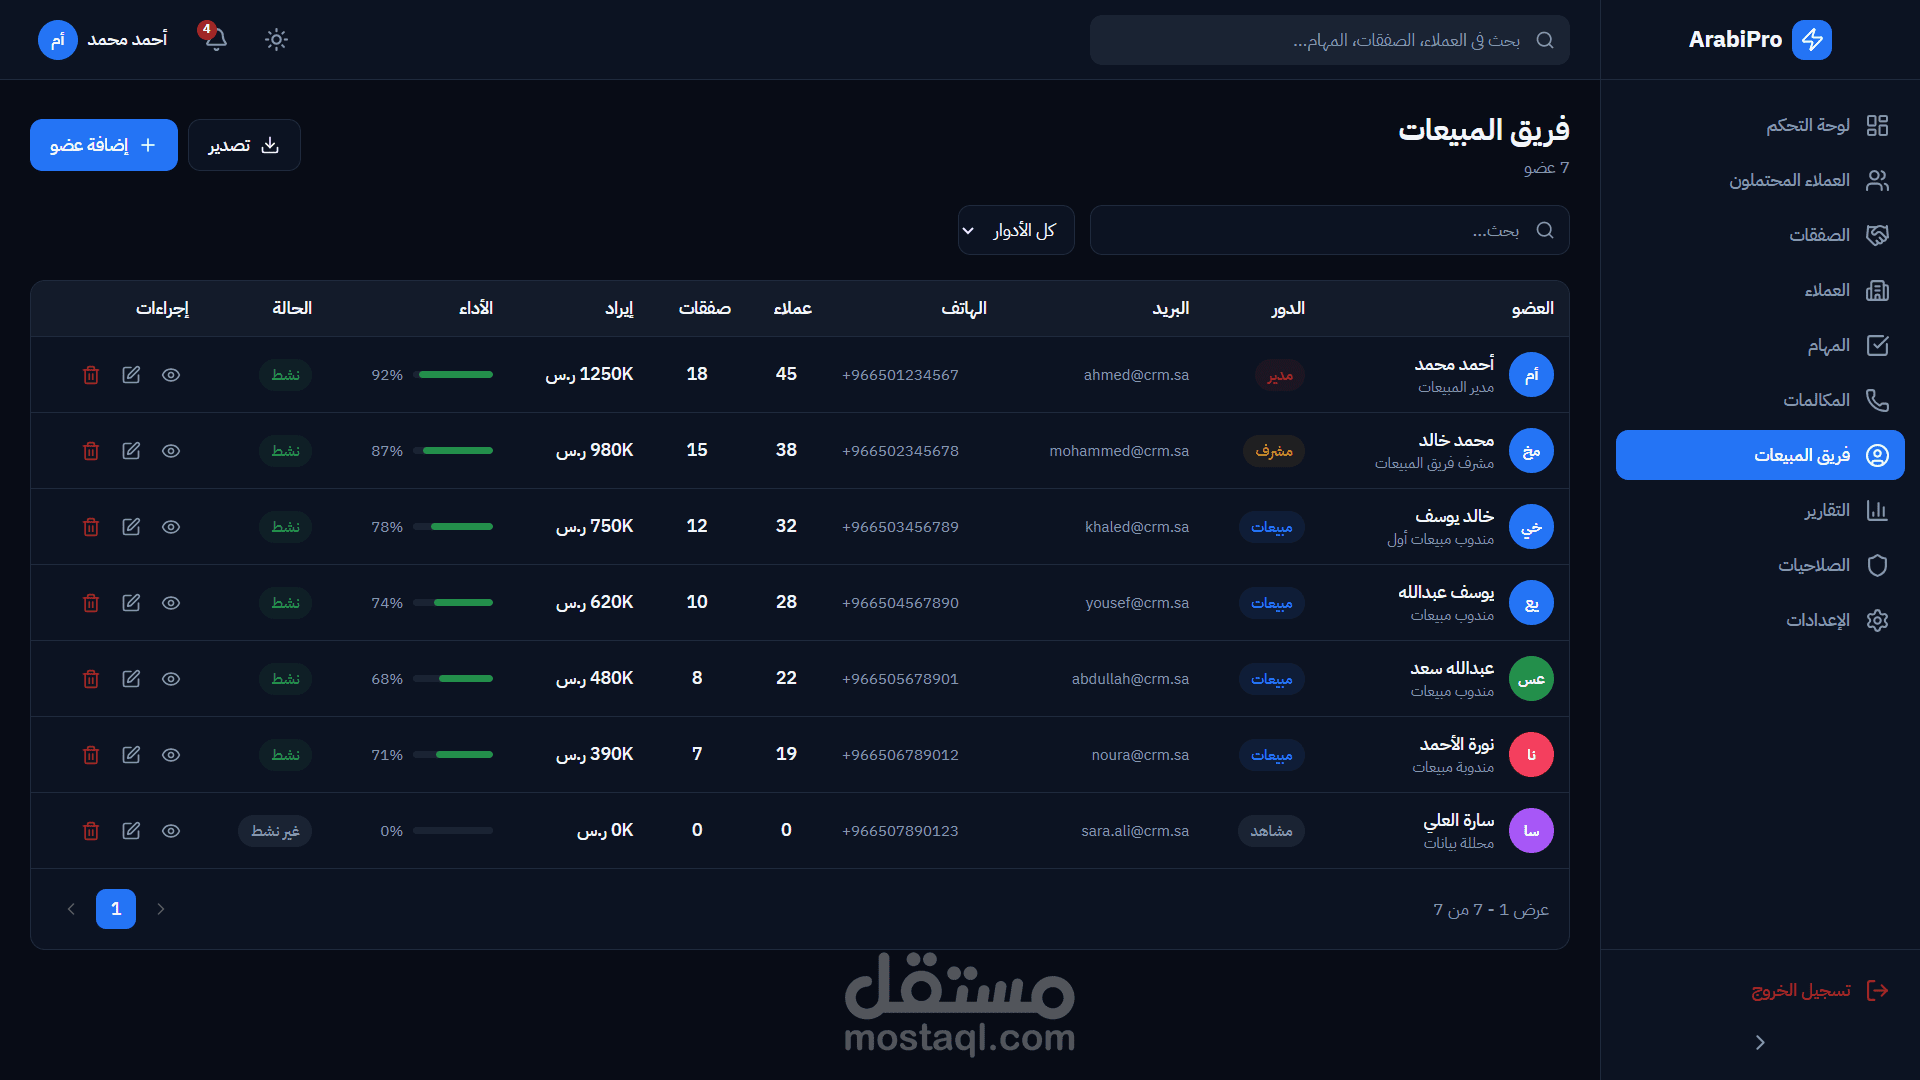Collapse the sidebar using bottom chevron
The image size is (1920, 1080).
(1760, 1042)
